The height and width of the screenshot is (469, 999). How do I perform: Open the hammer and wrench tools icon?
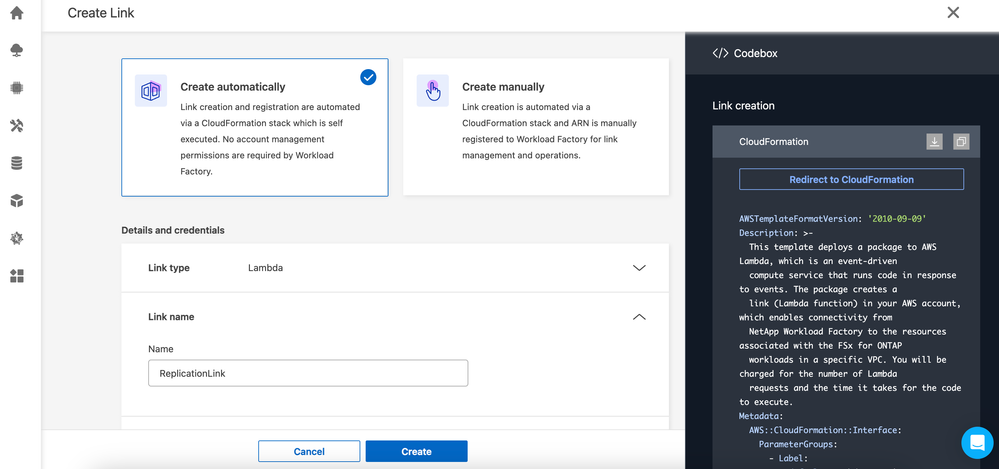click(16, 126)
